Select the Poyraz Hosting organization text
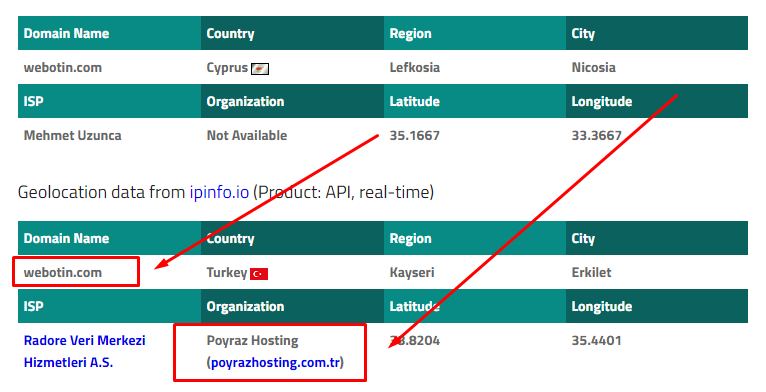This screenshot has width=766, height=392. [252, 341]
